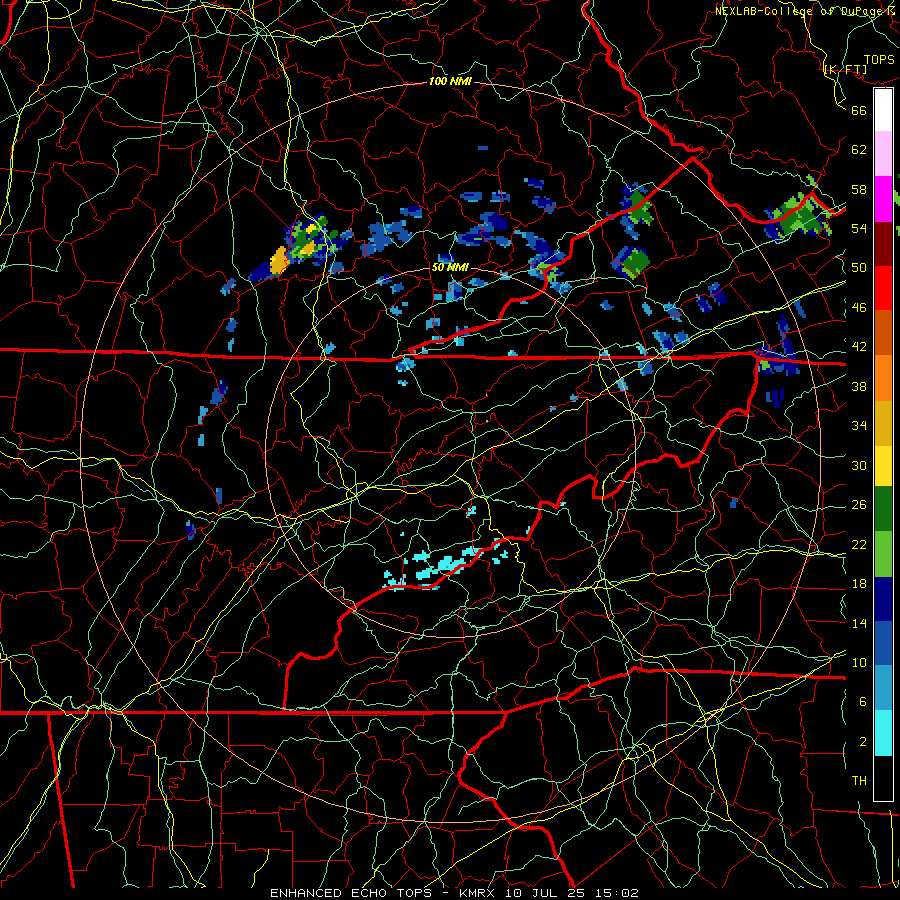
Task: Click legend value "34"
Action: 859,426
